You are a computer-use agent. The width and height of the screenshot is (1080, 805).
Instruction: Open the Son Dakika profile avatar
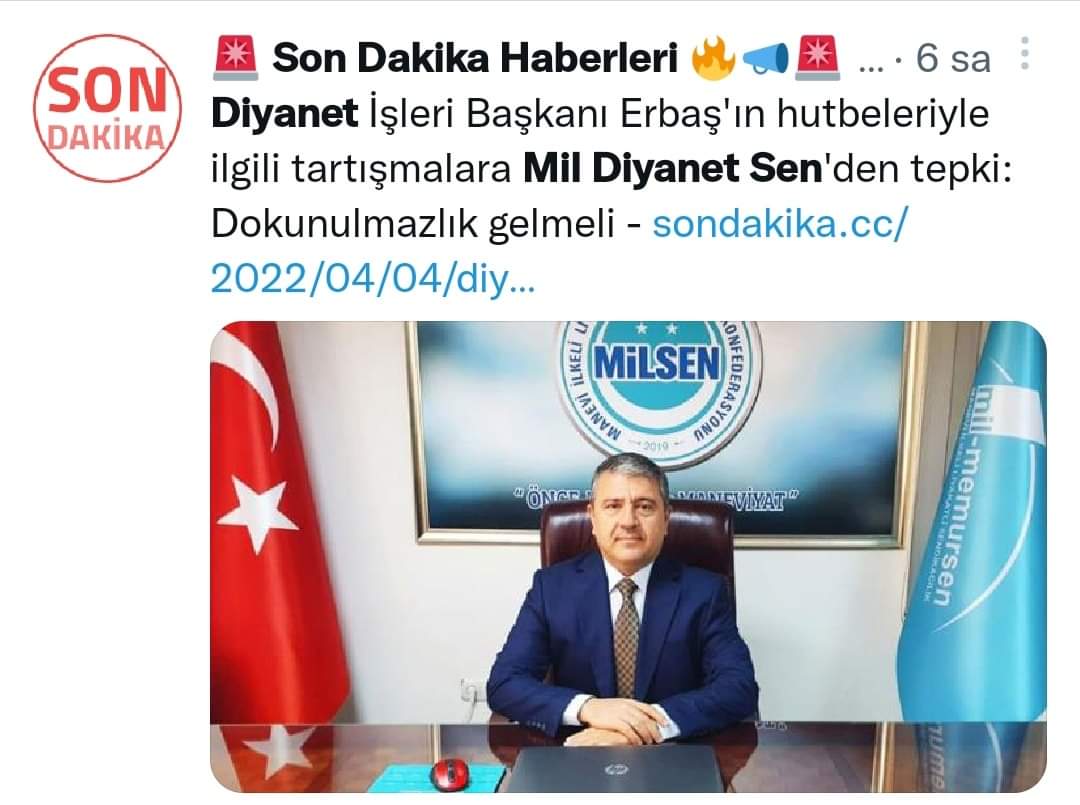tap(107, 107)
